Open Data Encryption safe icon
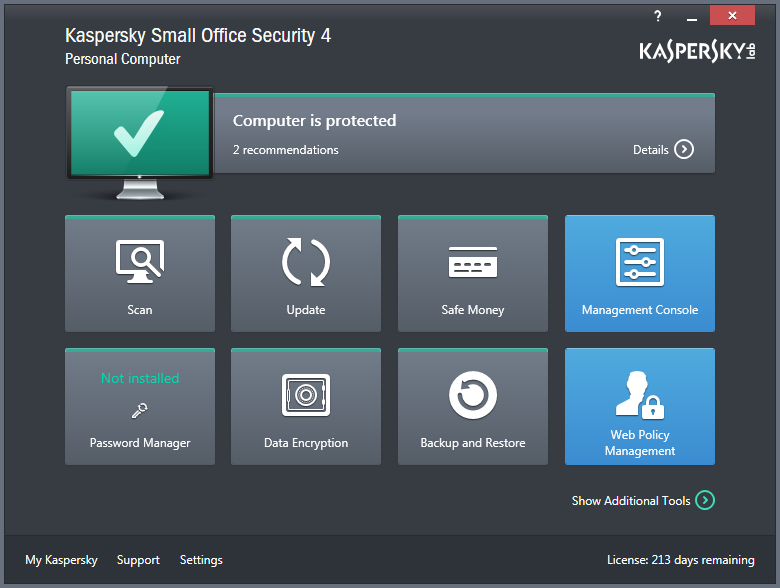 306,396
